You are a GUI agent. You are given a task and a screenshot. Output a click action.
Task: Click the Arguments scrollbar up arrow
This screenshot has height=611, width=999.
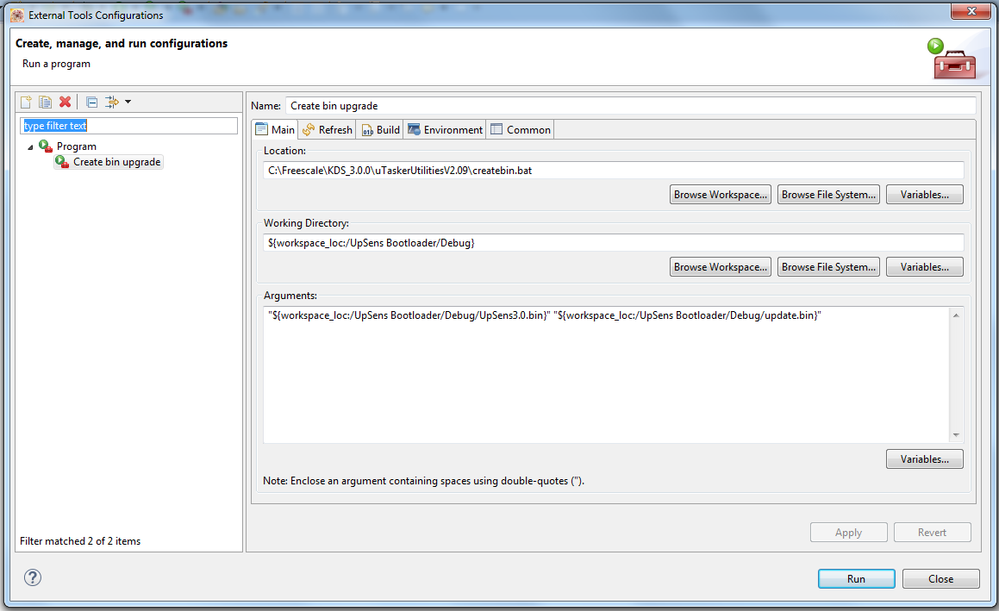point(956,315)
